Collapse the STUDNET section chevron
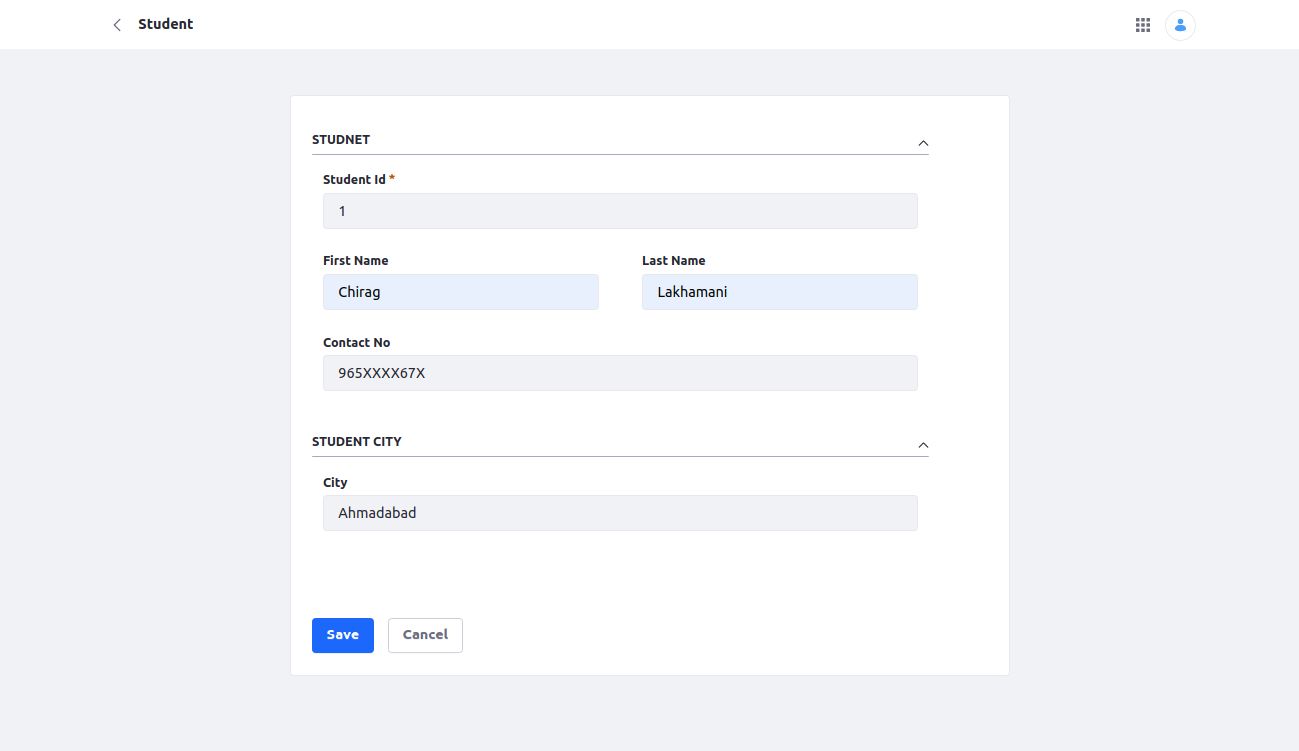 click(x=923, y=143)
